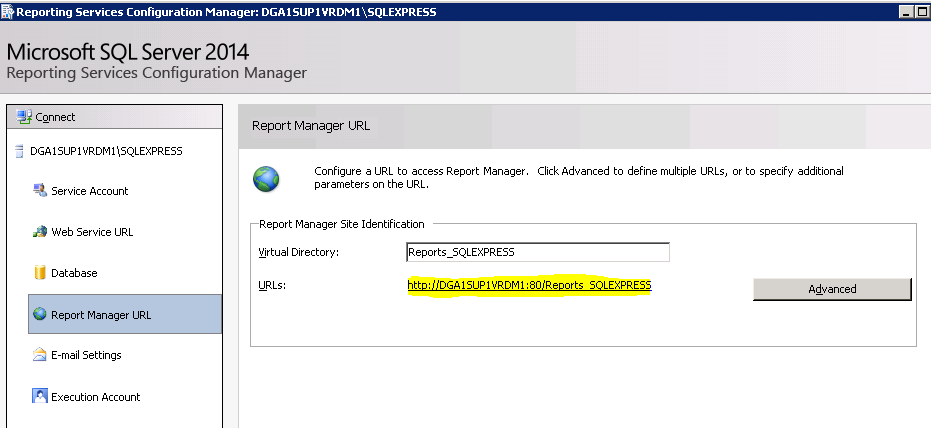
Task: Click the E-mail Settings envelope icon
Action: [x=40, y=354]
